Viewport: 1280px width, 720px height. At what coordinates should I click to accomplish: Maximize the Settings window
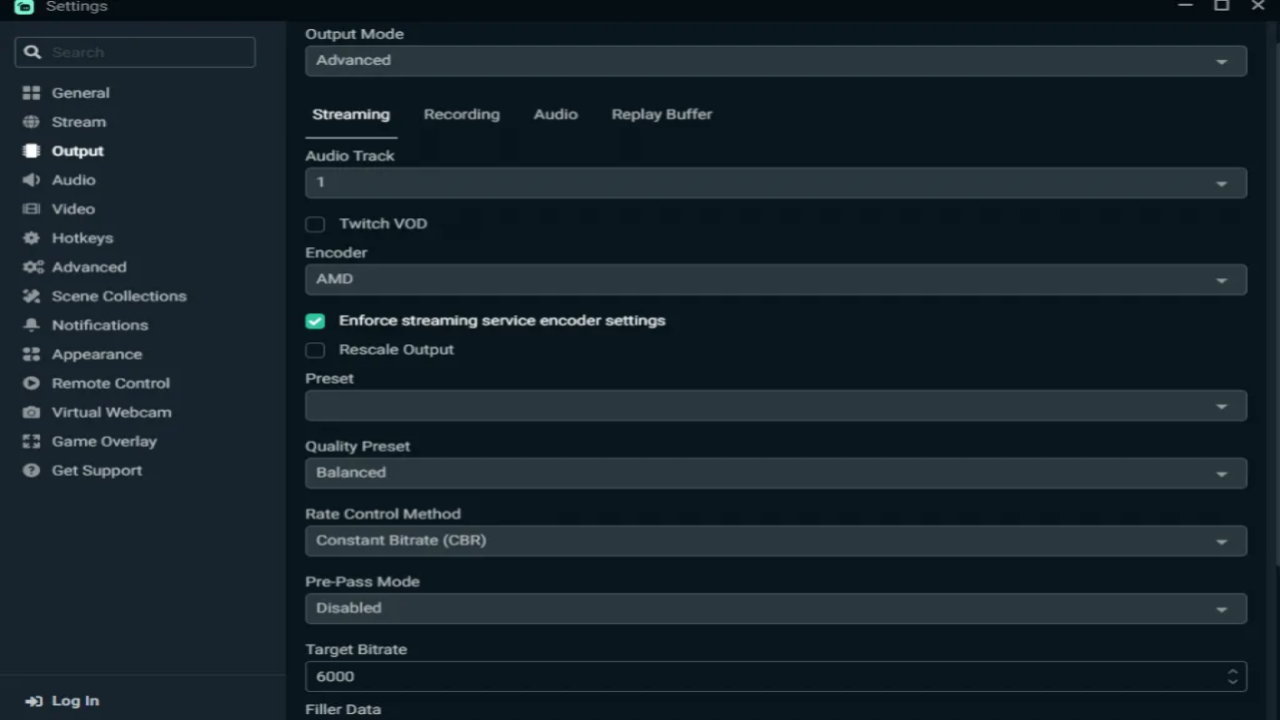coord(1222,6)
